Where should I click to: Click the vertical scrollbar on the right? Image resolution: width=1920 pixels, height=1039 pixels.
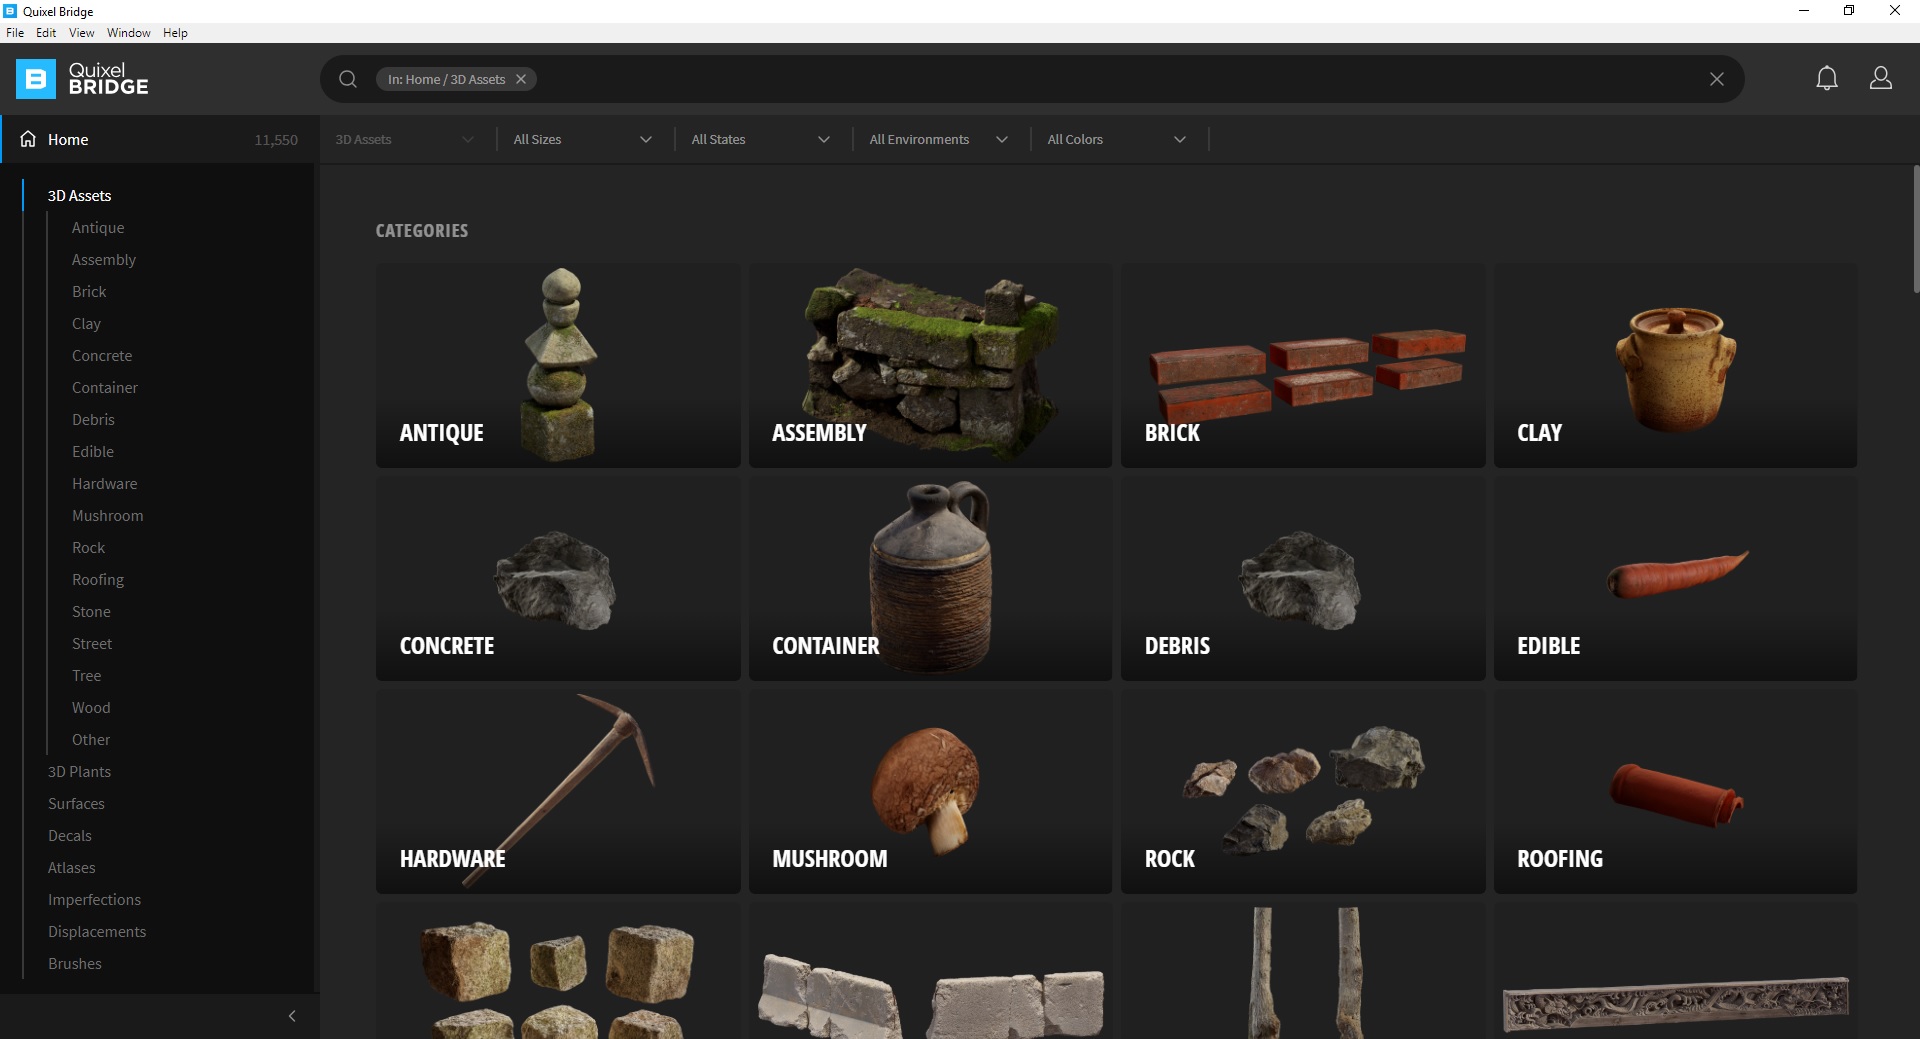click(1915, 230)
